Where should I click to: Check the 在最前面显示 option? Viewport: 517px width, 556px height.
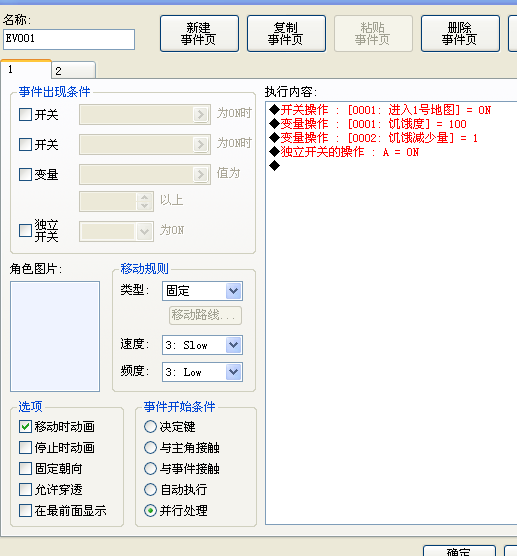tap(25, 511)
